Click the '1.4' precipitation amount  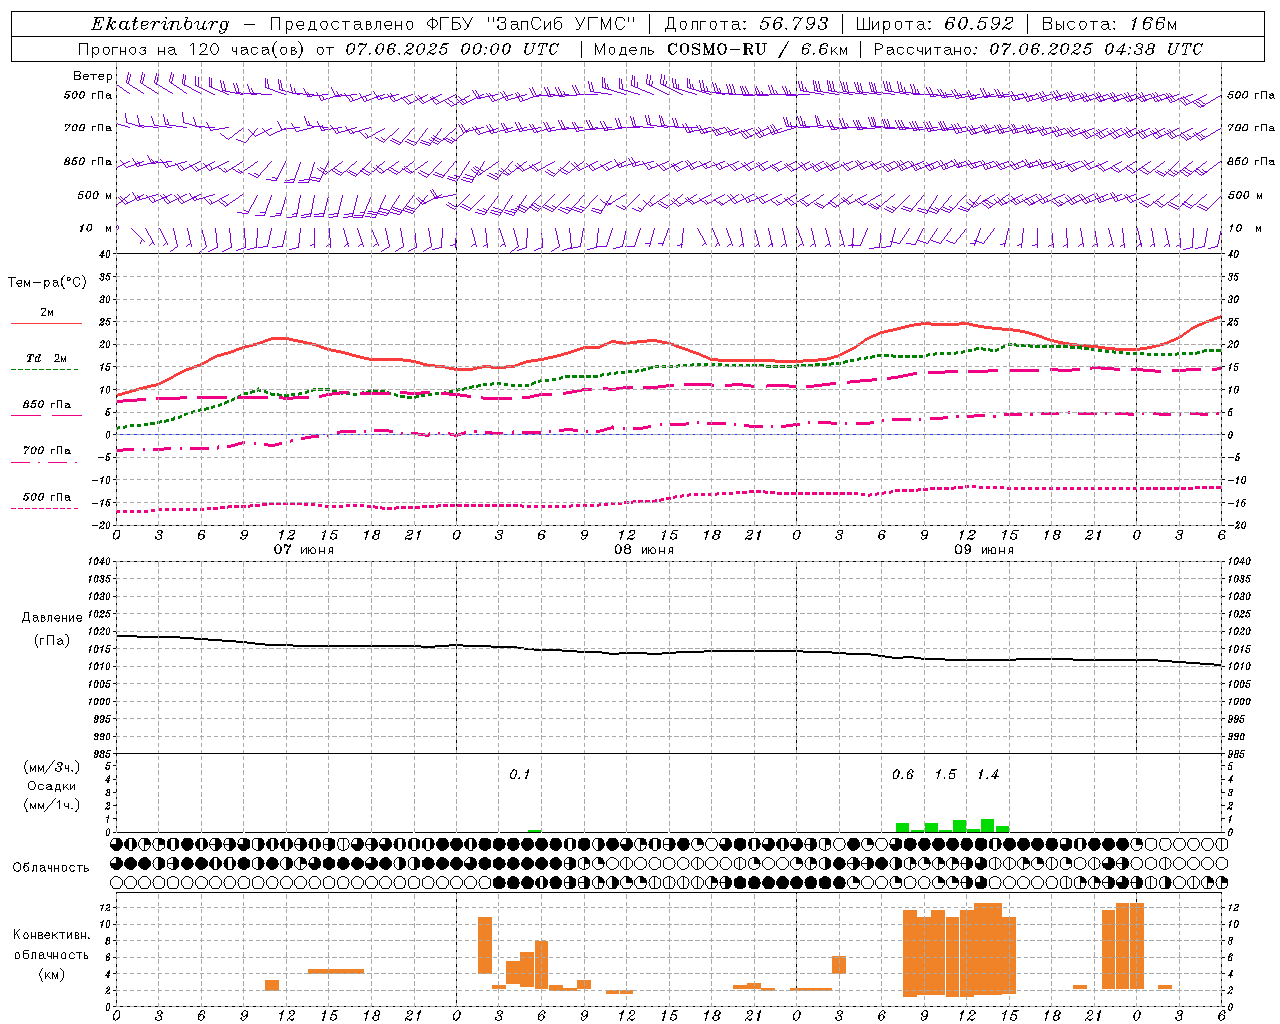[x=988, y=775]
